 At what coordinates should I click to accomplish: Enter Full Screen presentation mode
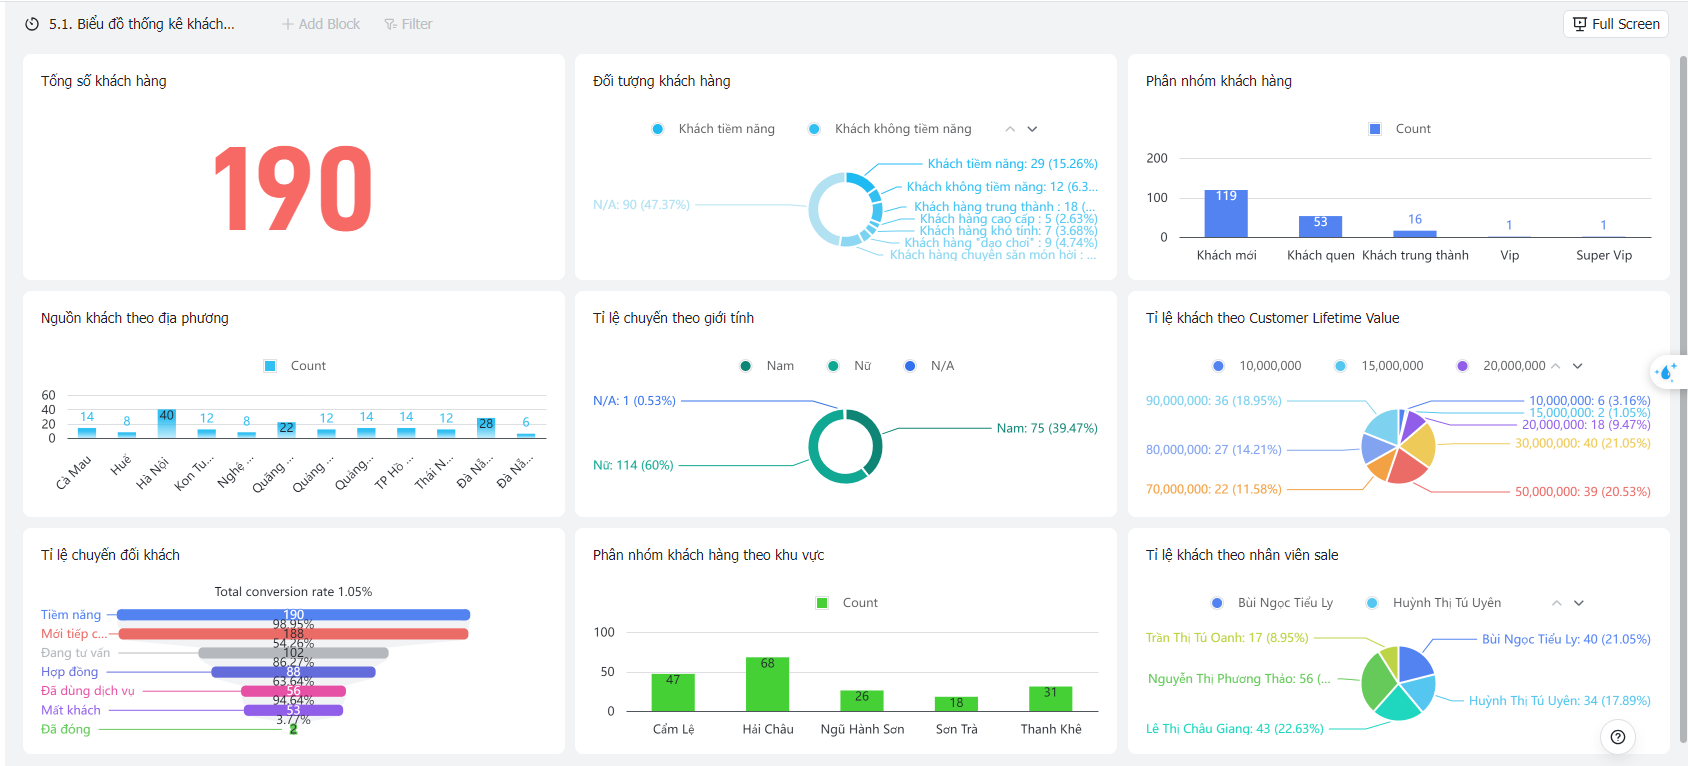pyautogui.click(x=1616, y=24)
